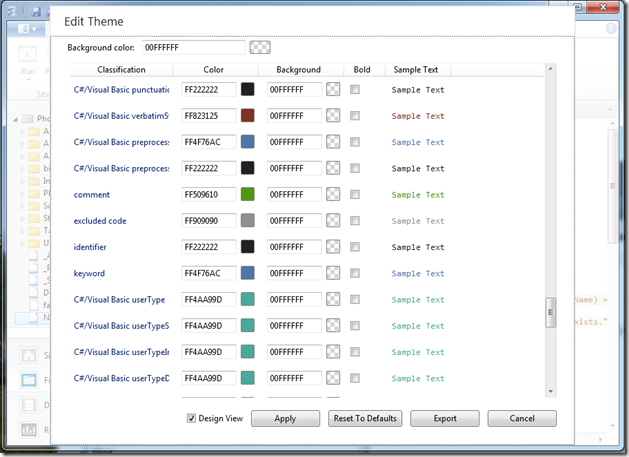Image resolution: width=629 pixels, height=457 pixels.
Task: Select the comment classification label
Action: 91,195
